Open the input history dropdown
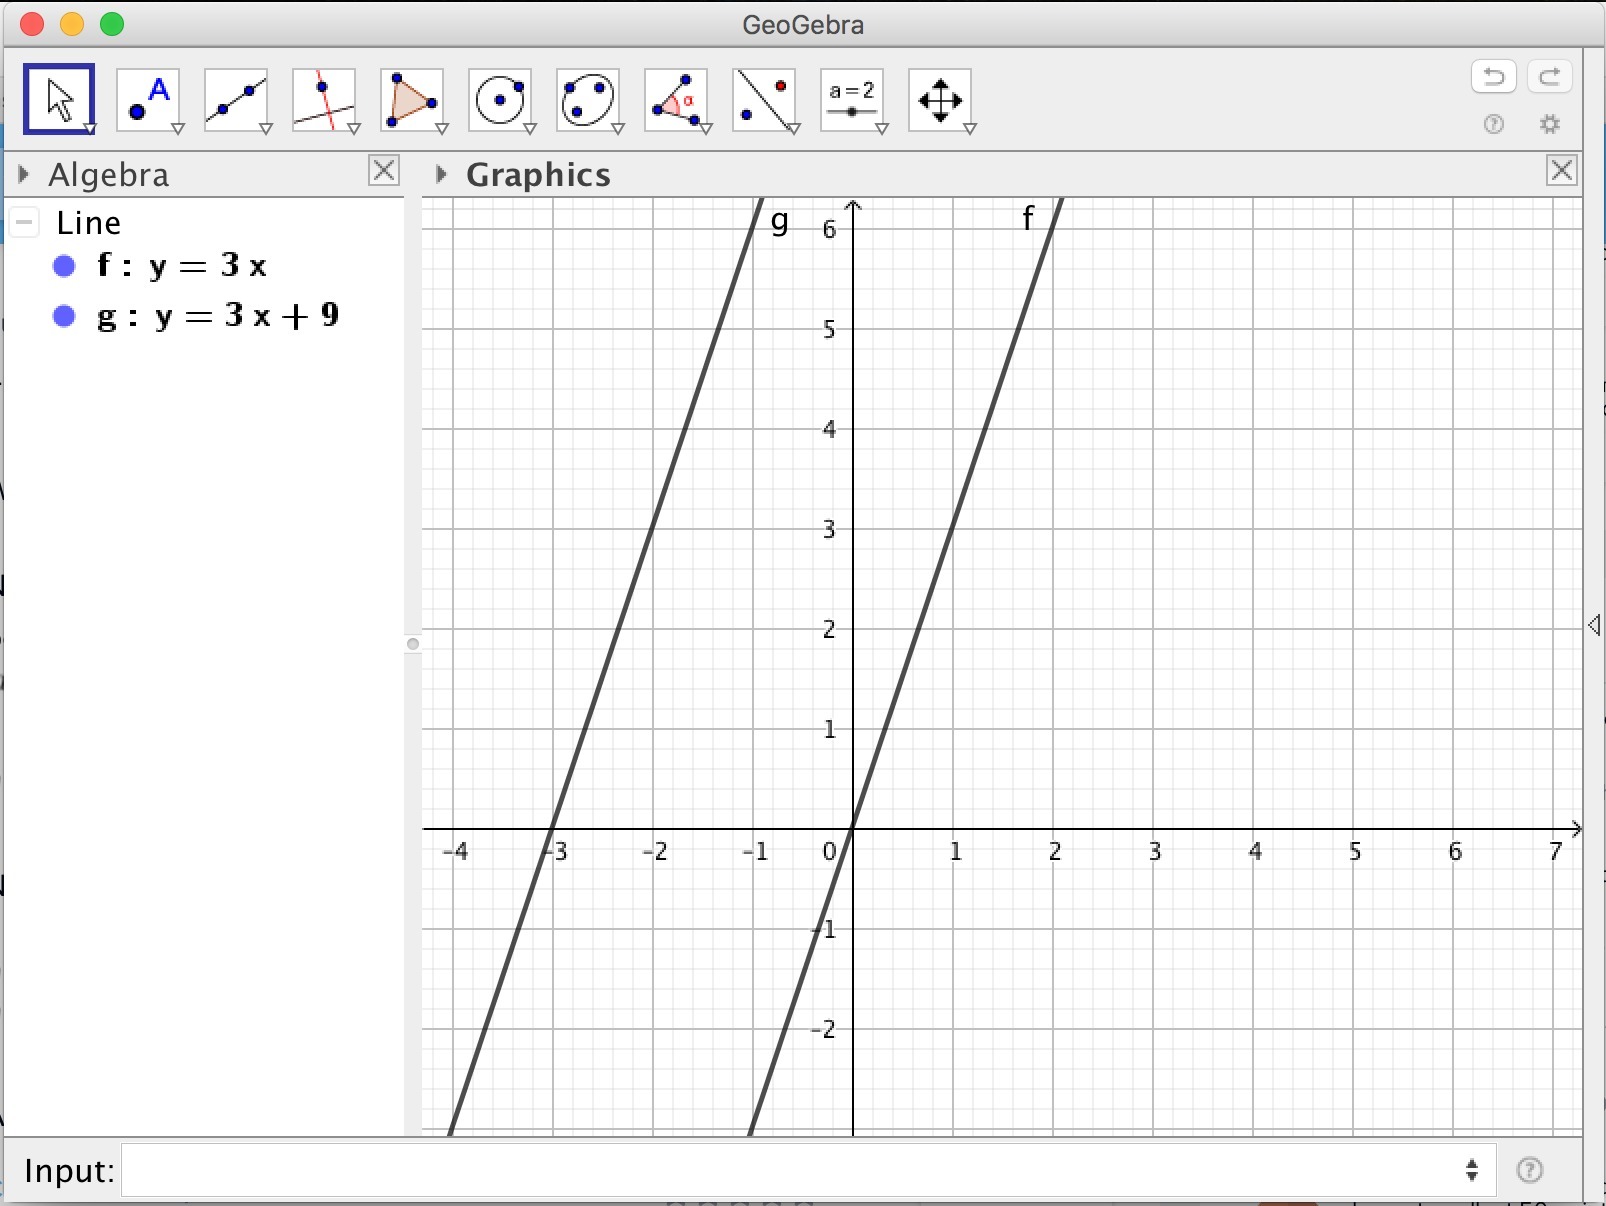 click(1472, 1170)
